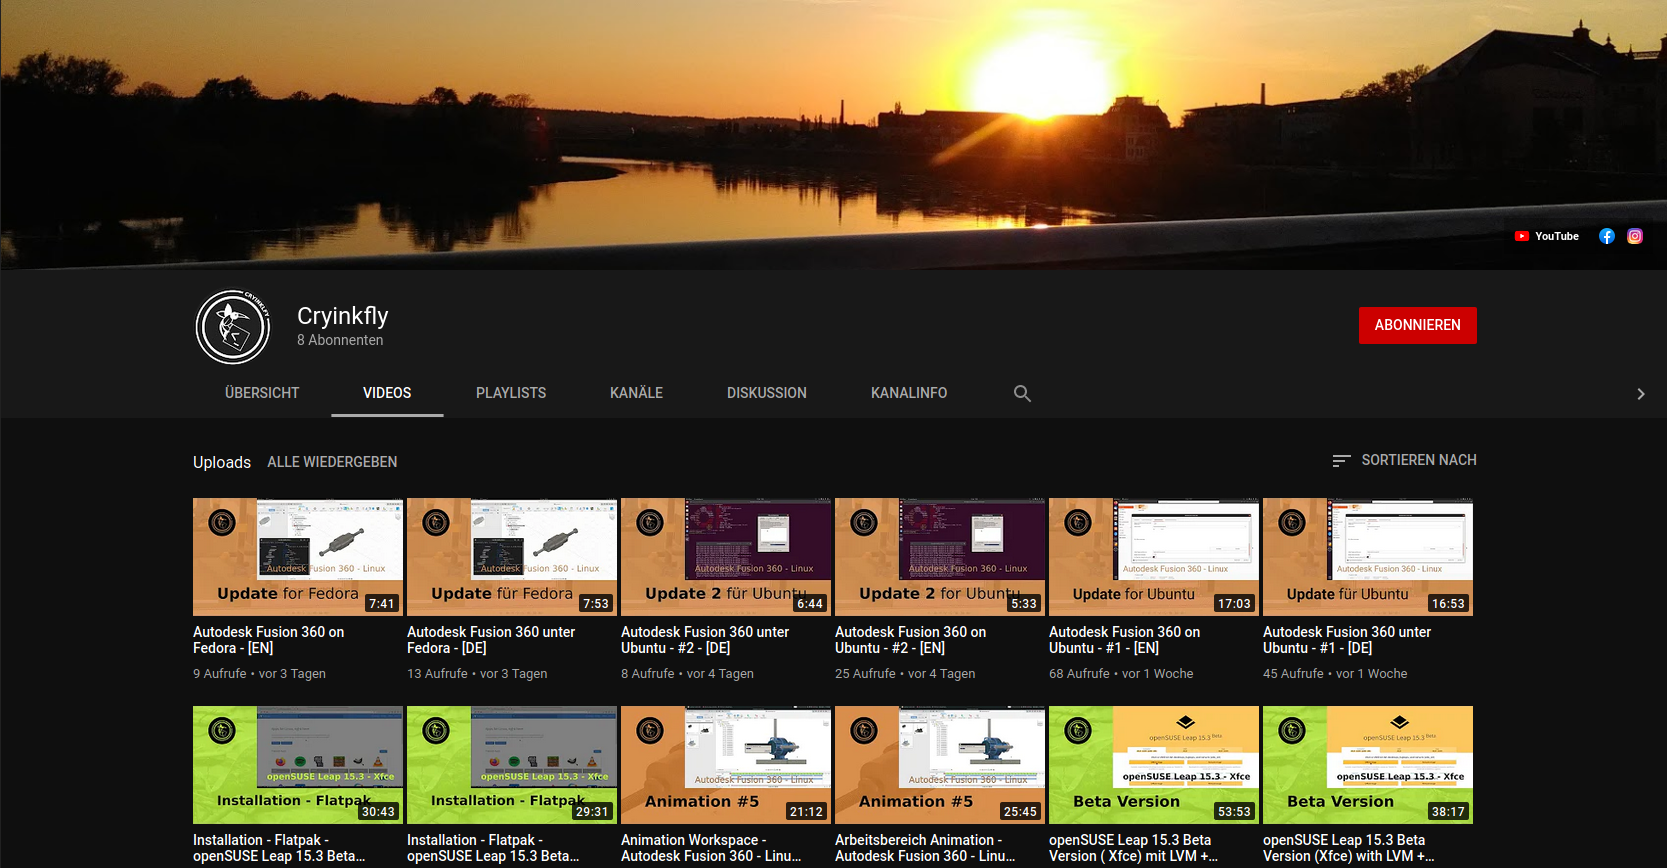Open the Animation #5 25:45 thumbnail
1667x868 pixels.
[x=940, y=765]
